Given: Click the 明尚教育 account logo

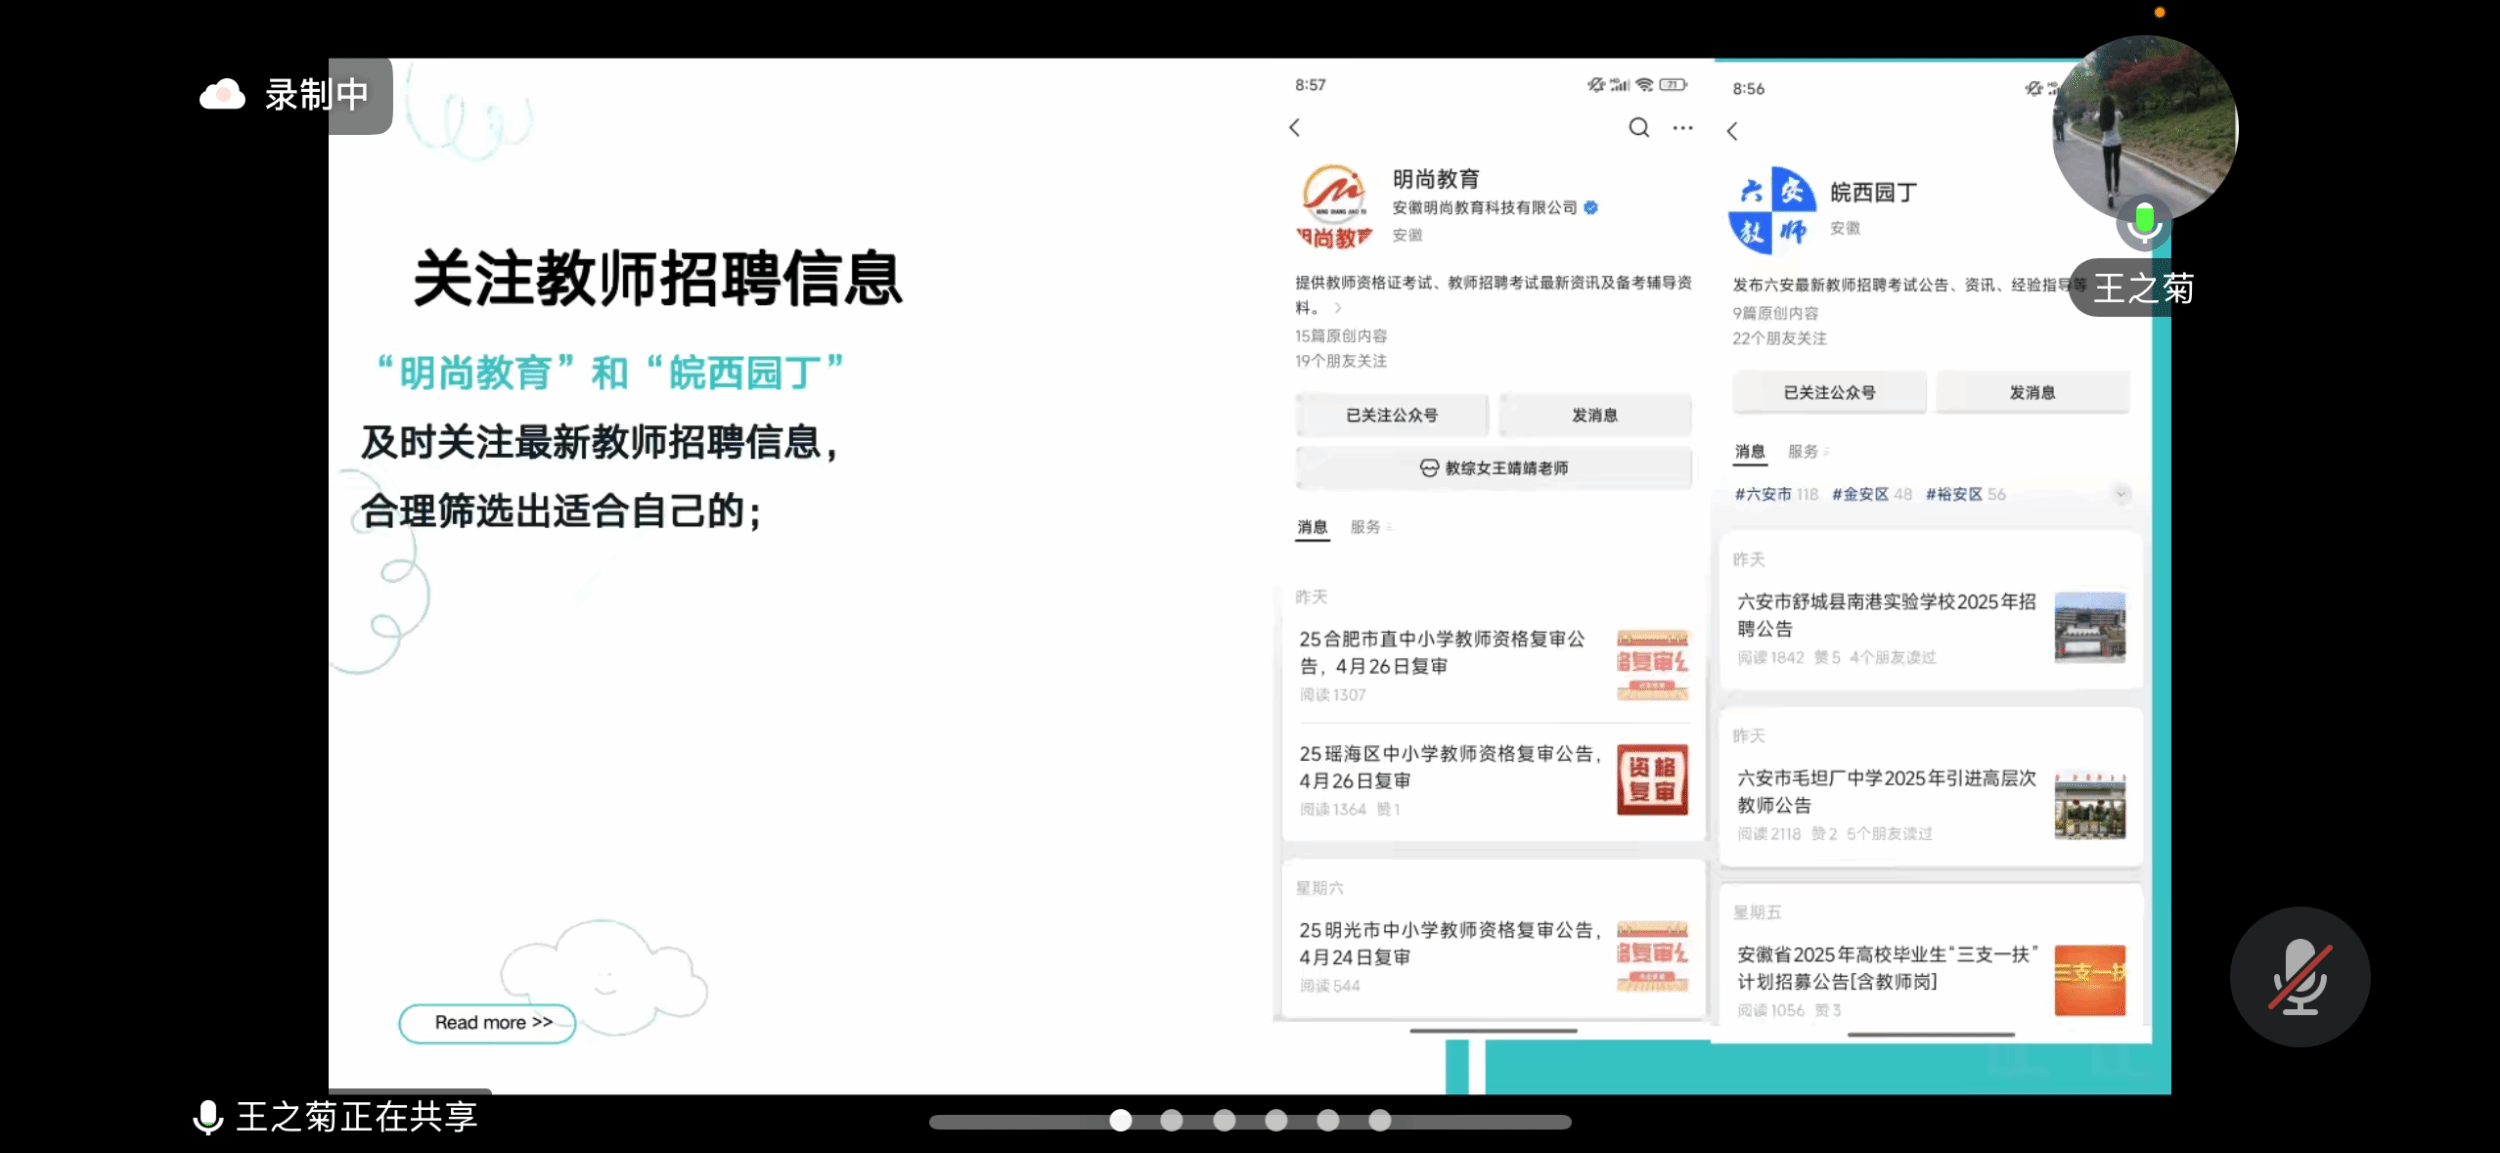Looking at the screenshot, I should coord(1334,206).
